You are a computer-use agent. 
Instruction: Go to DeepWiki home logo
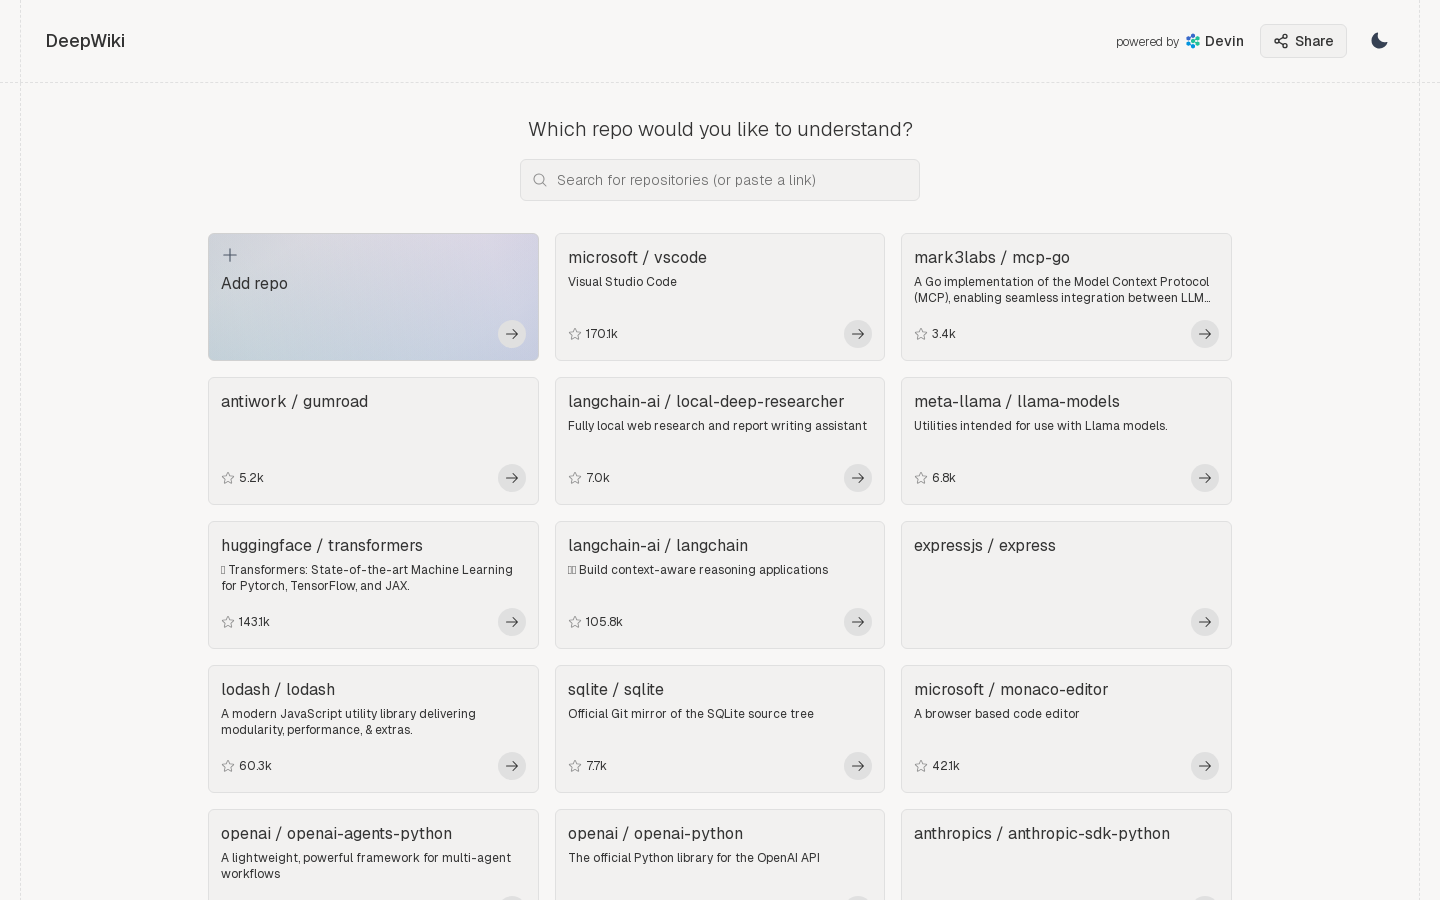(x=85, y=41)
